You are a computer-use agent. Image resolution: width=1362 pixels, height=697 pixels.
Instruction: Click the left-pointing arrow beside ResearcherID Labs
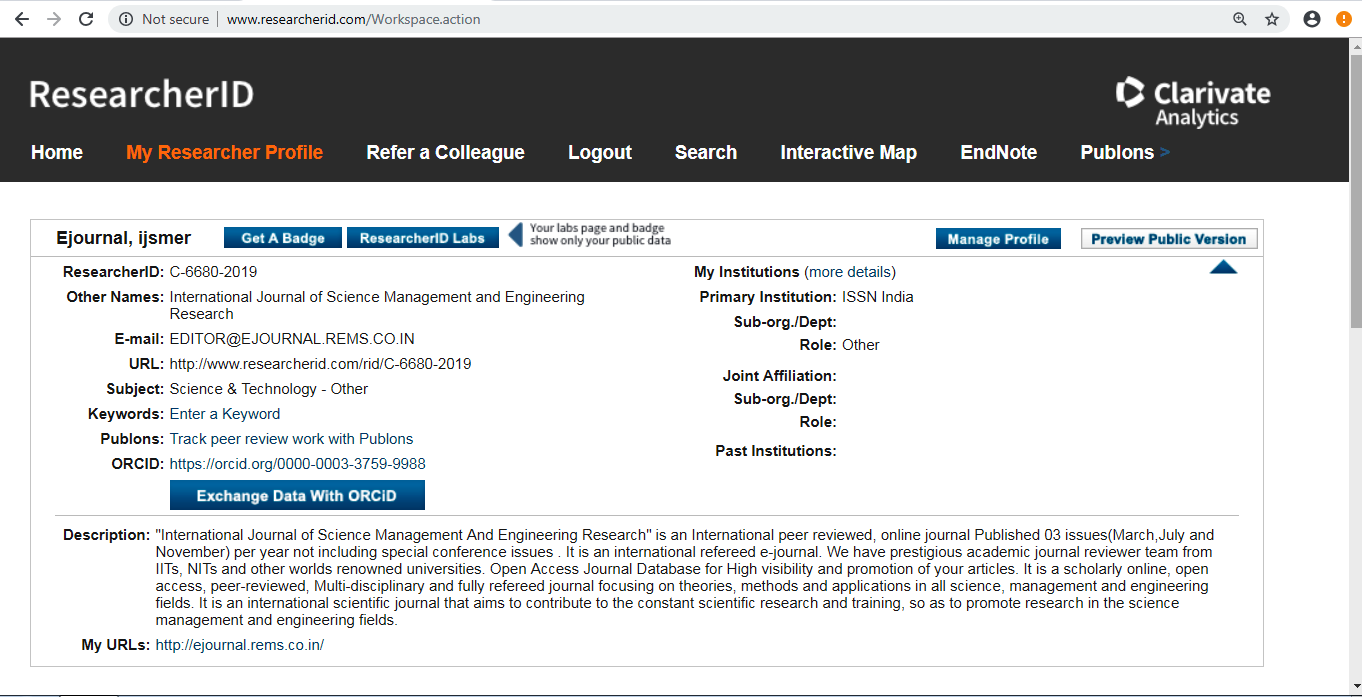[x=515, y=235]
